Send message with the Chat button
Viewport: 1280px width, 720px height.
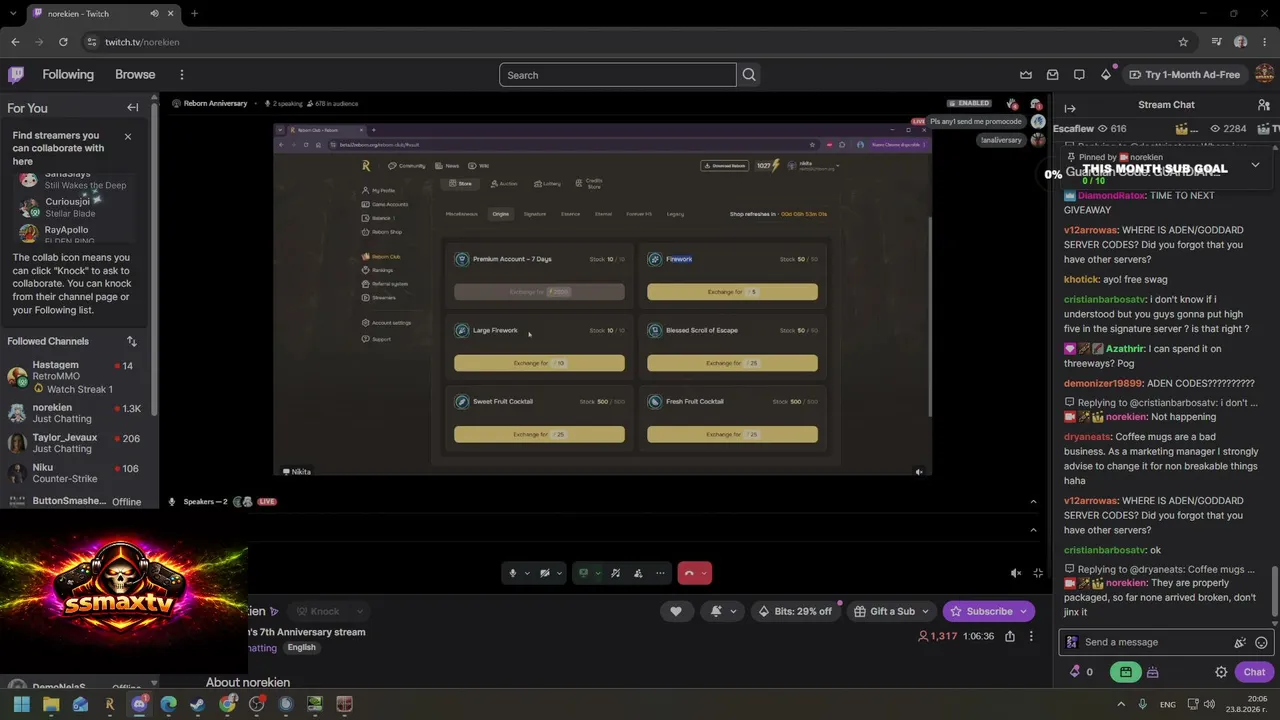(1254, 672)
